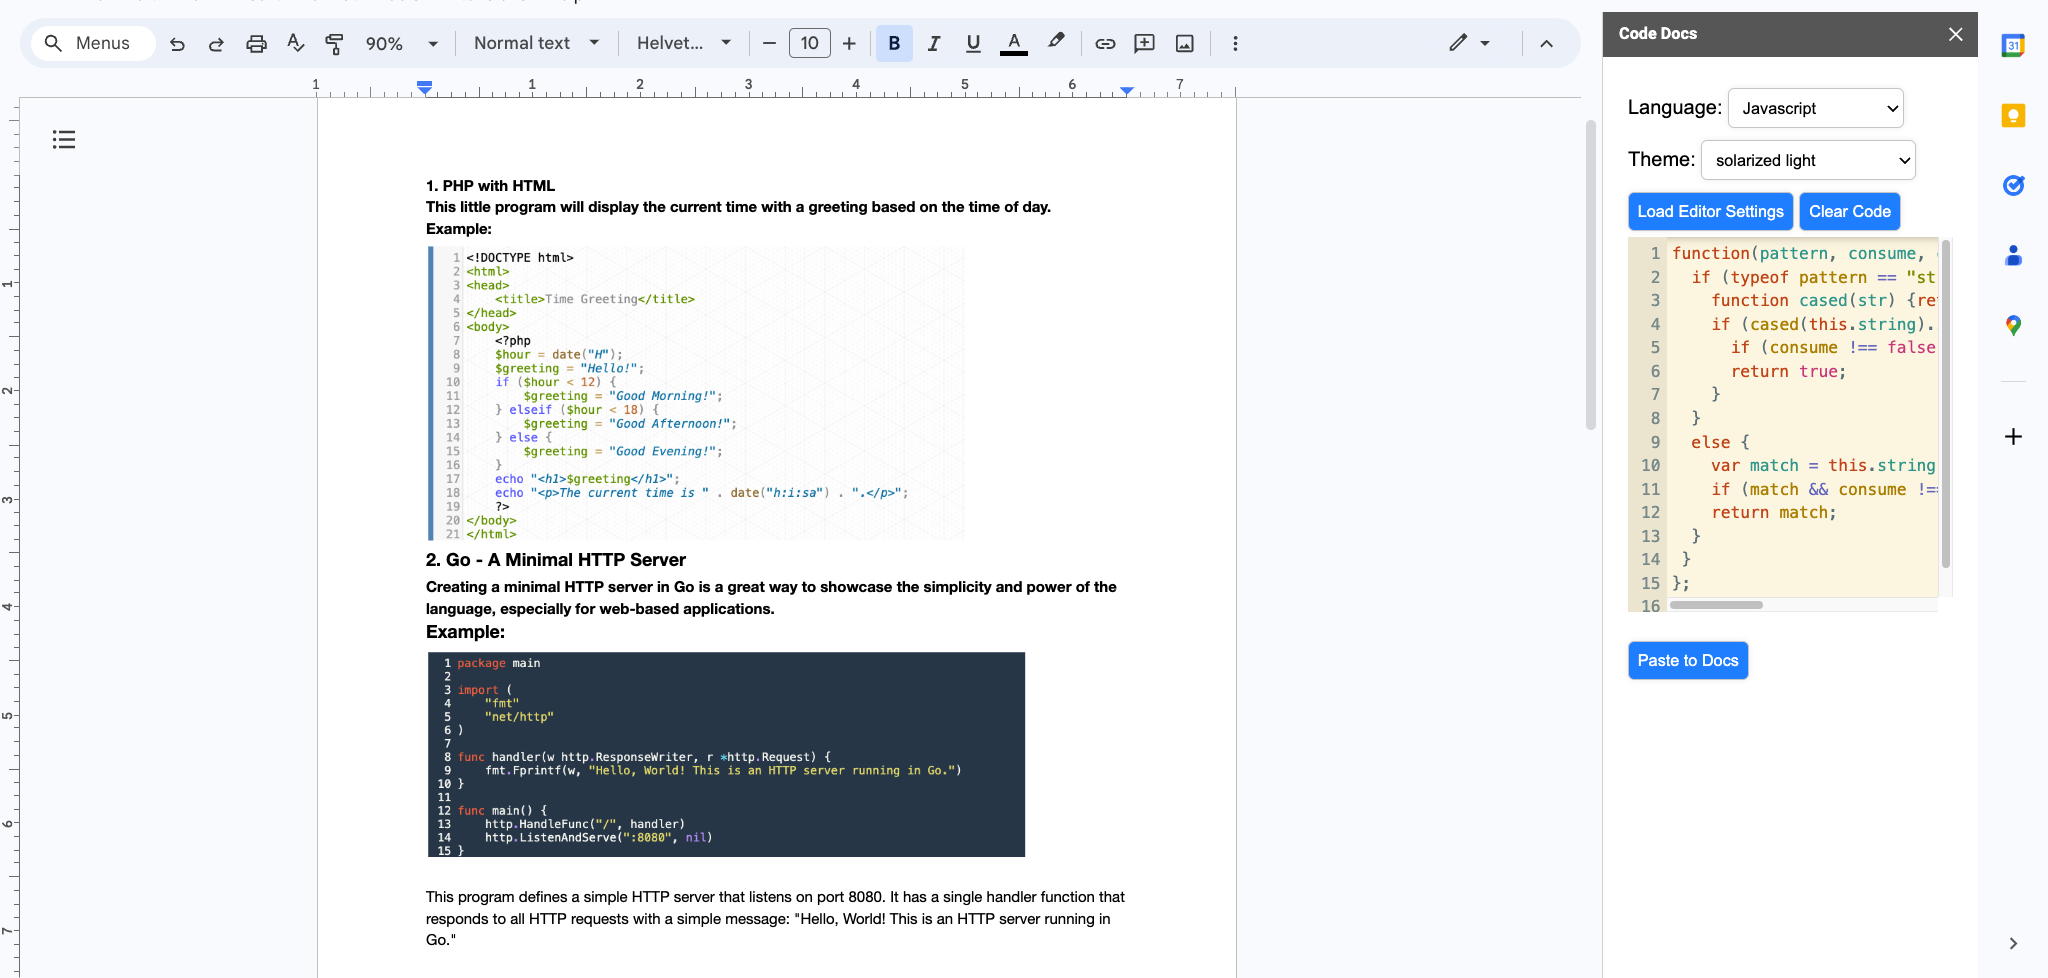This screenshot has width=2048, height=978.
Task: Click the Insert image icon
Action: pos(1185,43)
